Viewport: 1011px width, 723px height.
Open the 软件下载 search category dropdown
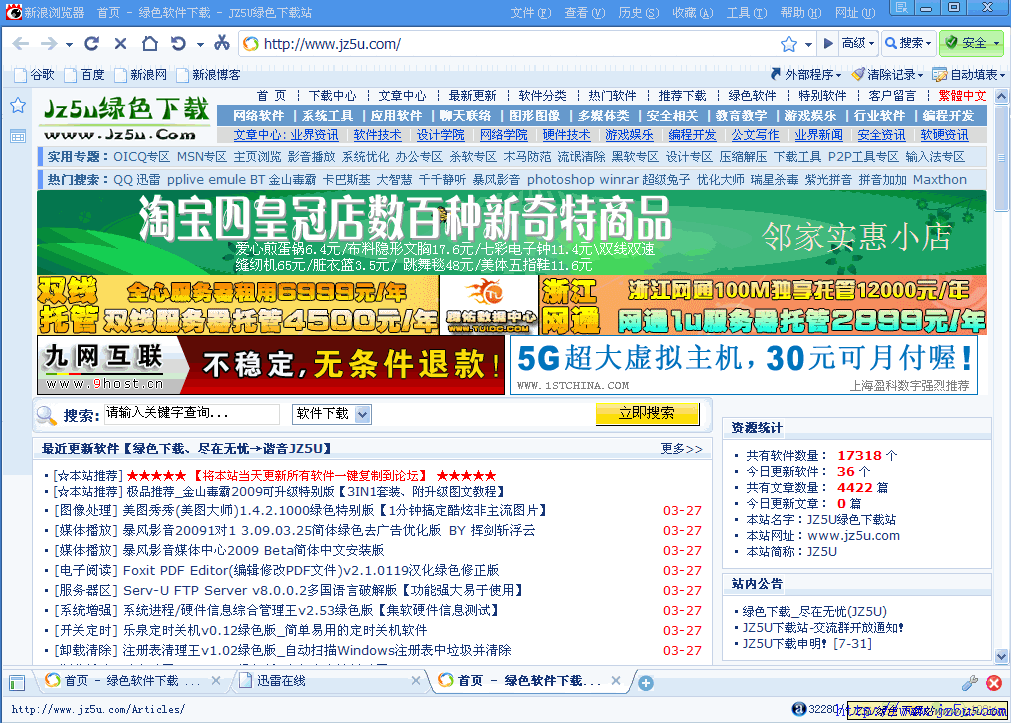(x=331, y=414)
